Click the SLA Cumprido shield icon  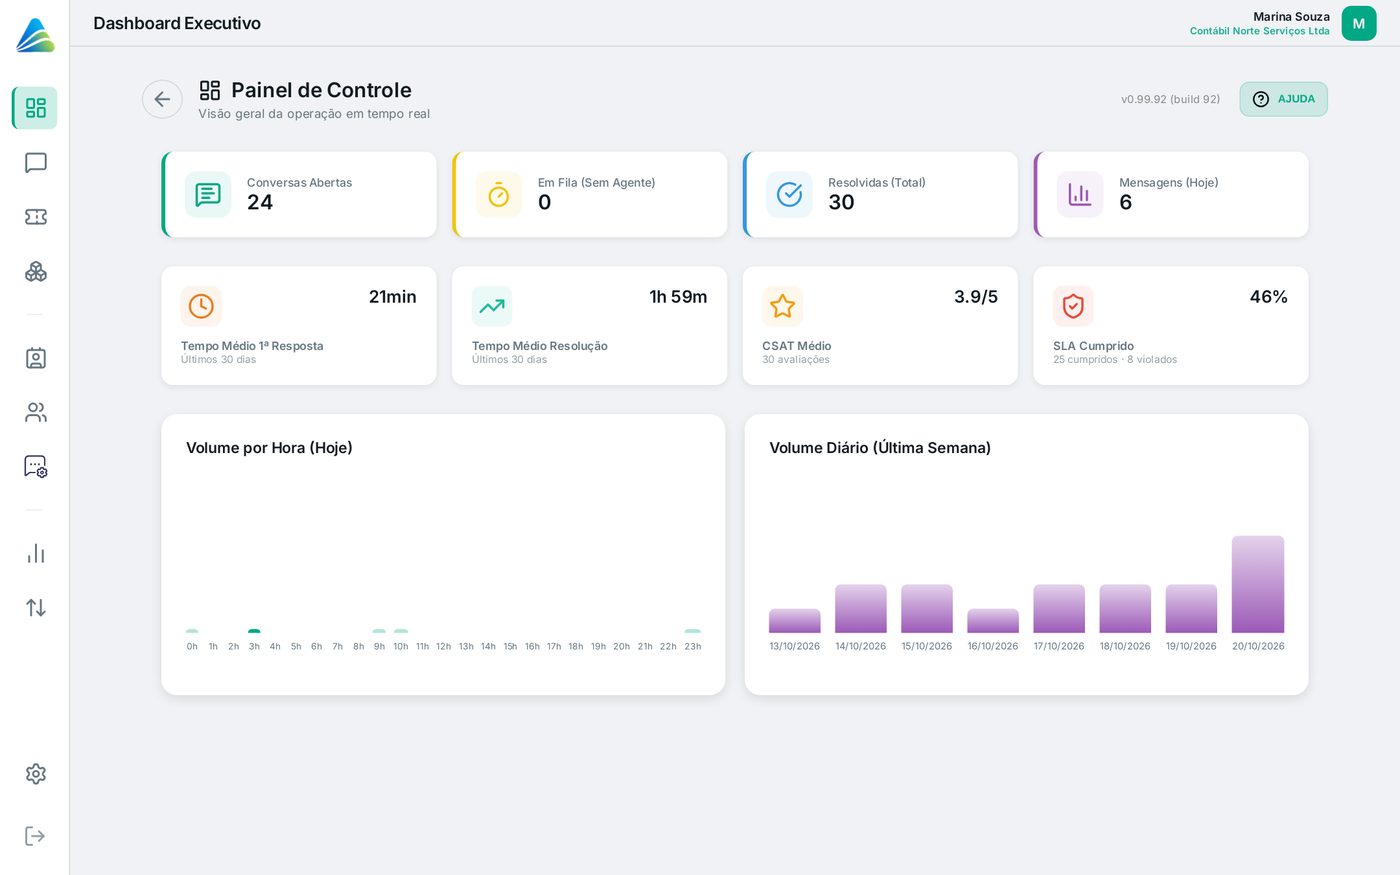pyautogui.click(x=1073, y=306)
